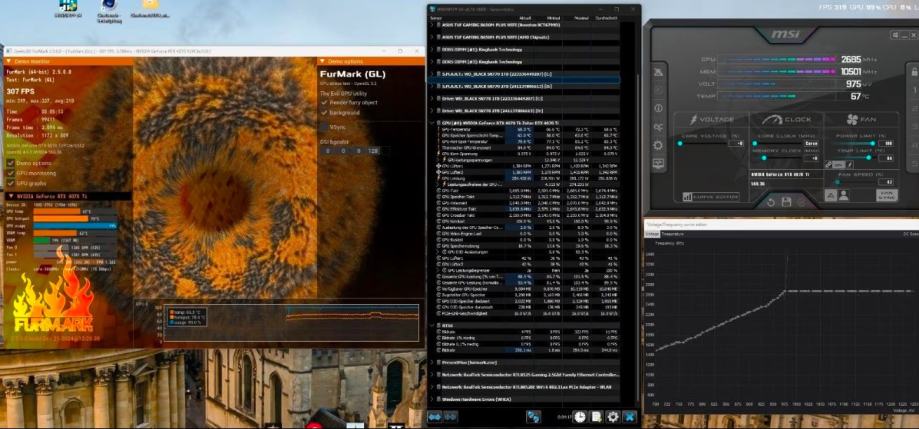Toggle FurMark Background checkbox
Image resolution: width=919 pixels, height=429 pixels.
click(x=324, y=112)
